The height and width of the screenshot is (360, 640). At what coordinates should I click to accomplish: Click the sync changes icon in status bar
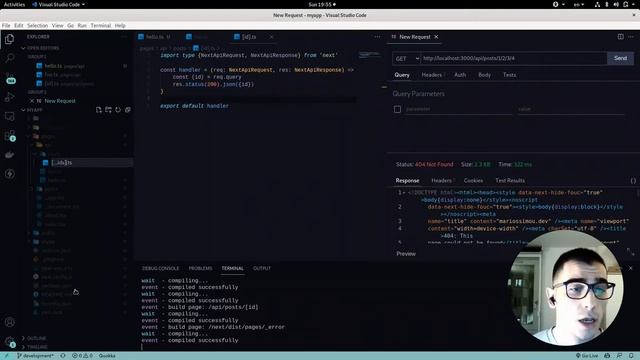click(x=63, y=356)
